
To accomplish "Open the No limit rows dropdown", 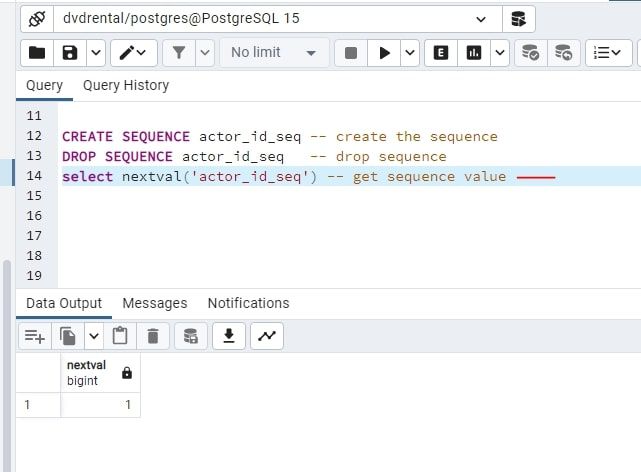I will click(274, 53).
